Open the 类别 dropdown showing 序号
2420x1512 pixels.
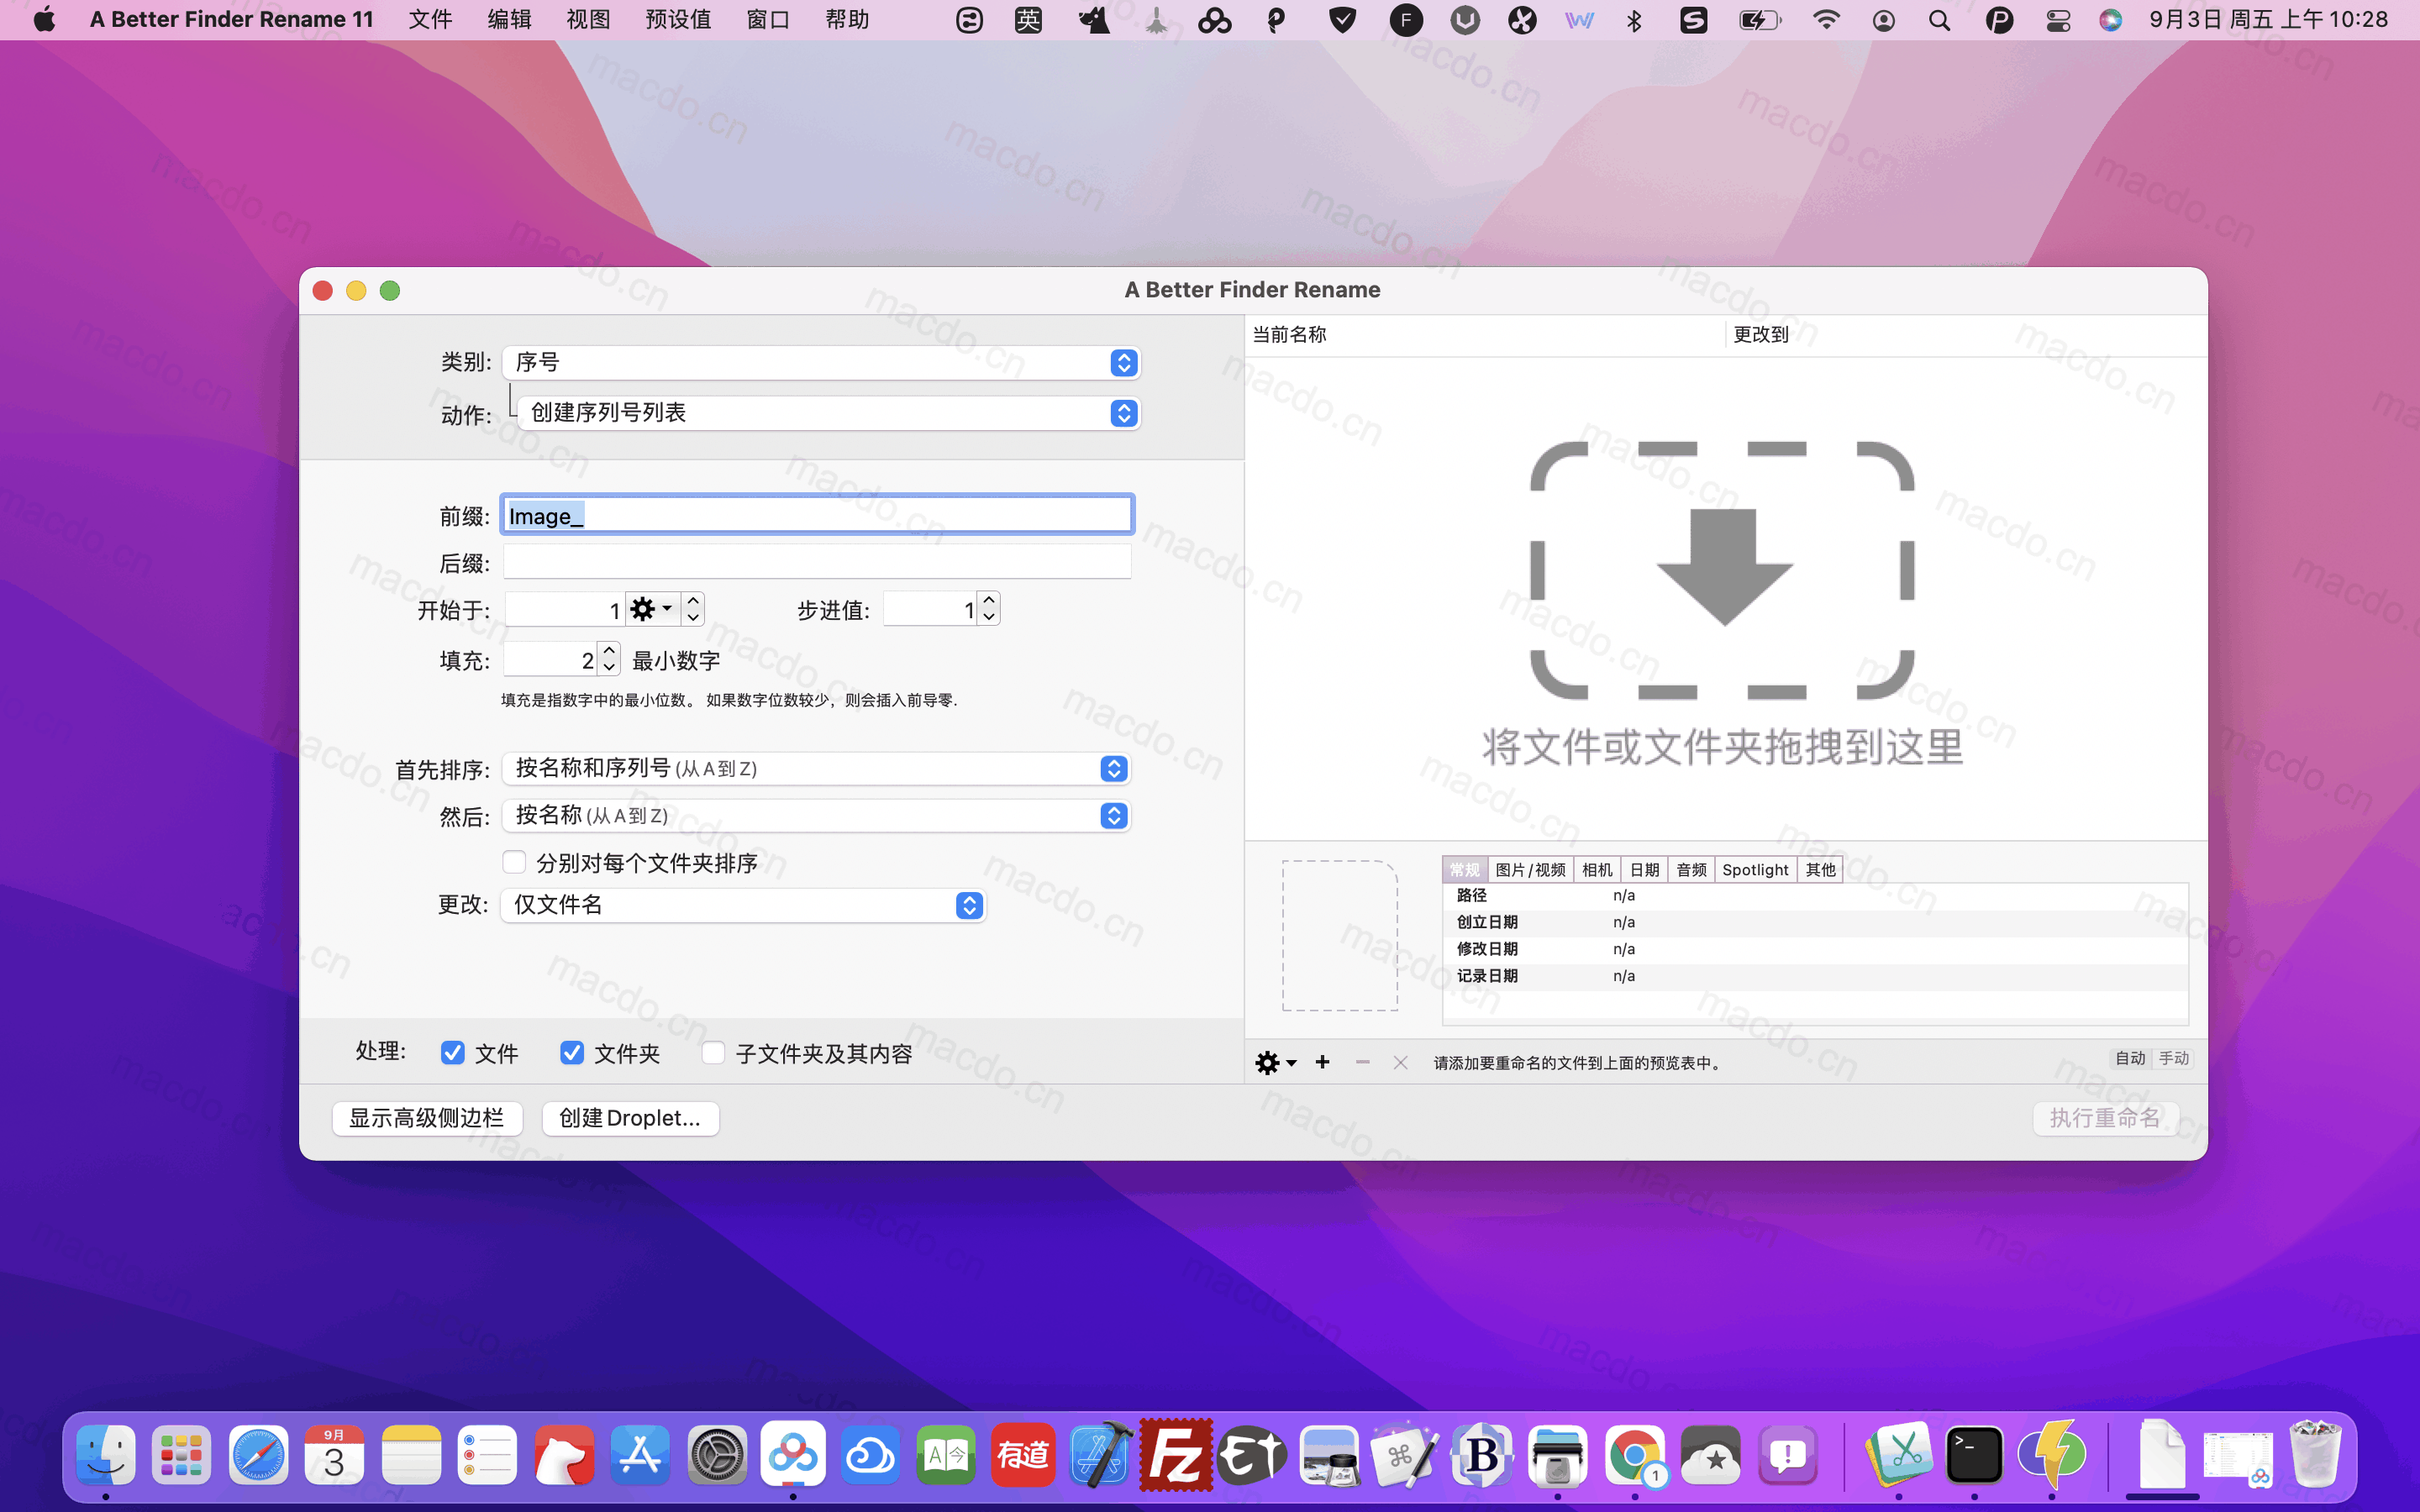821,362
